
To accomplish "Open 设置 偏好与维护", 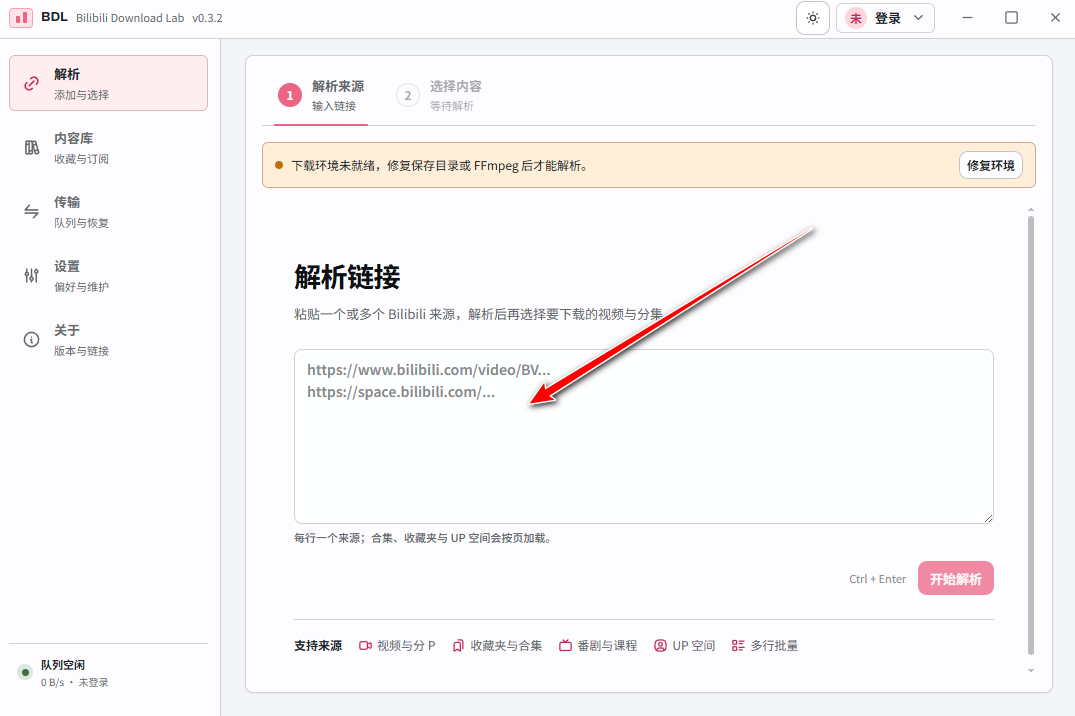I will click(x=108, y=276).
